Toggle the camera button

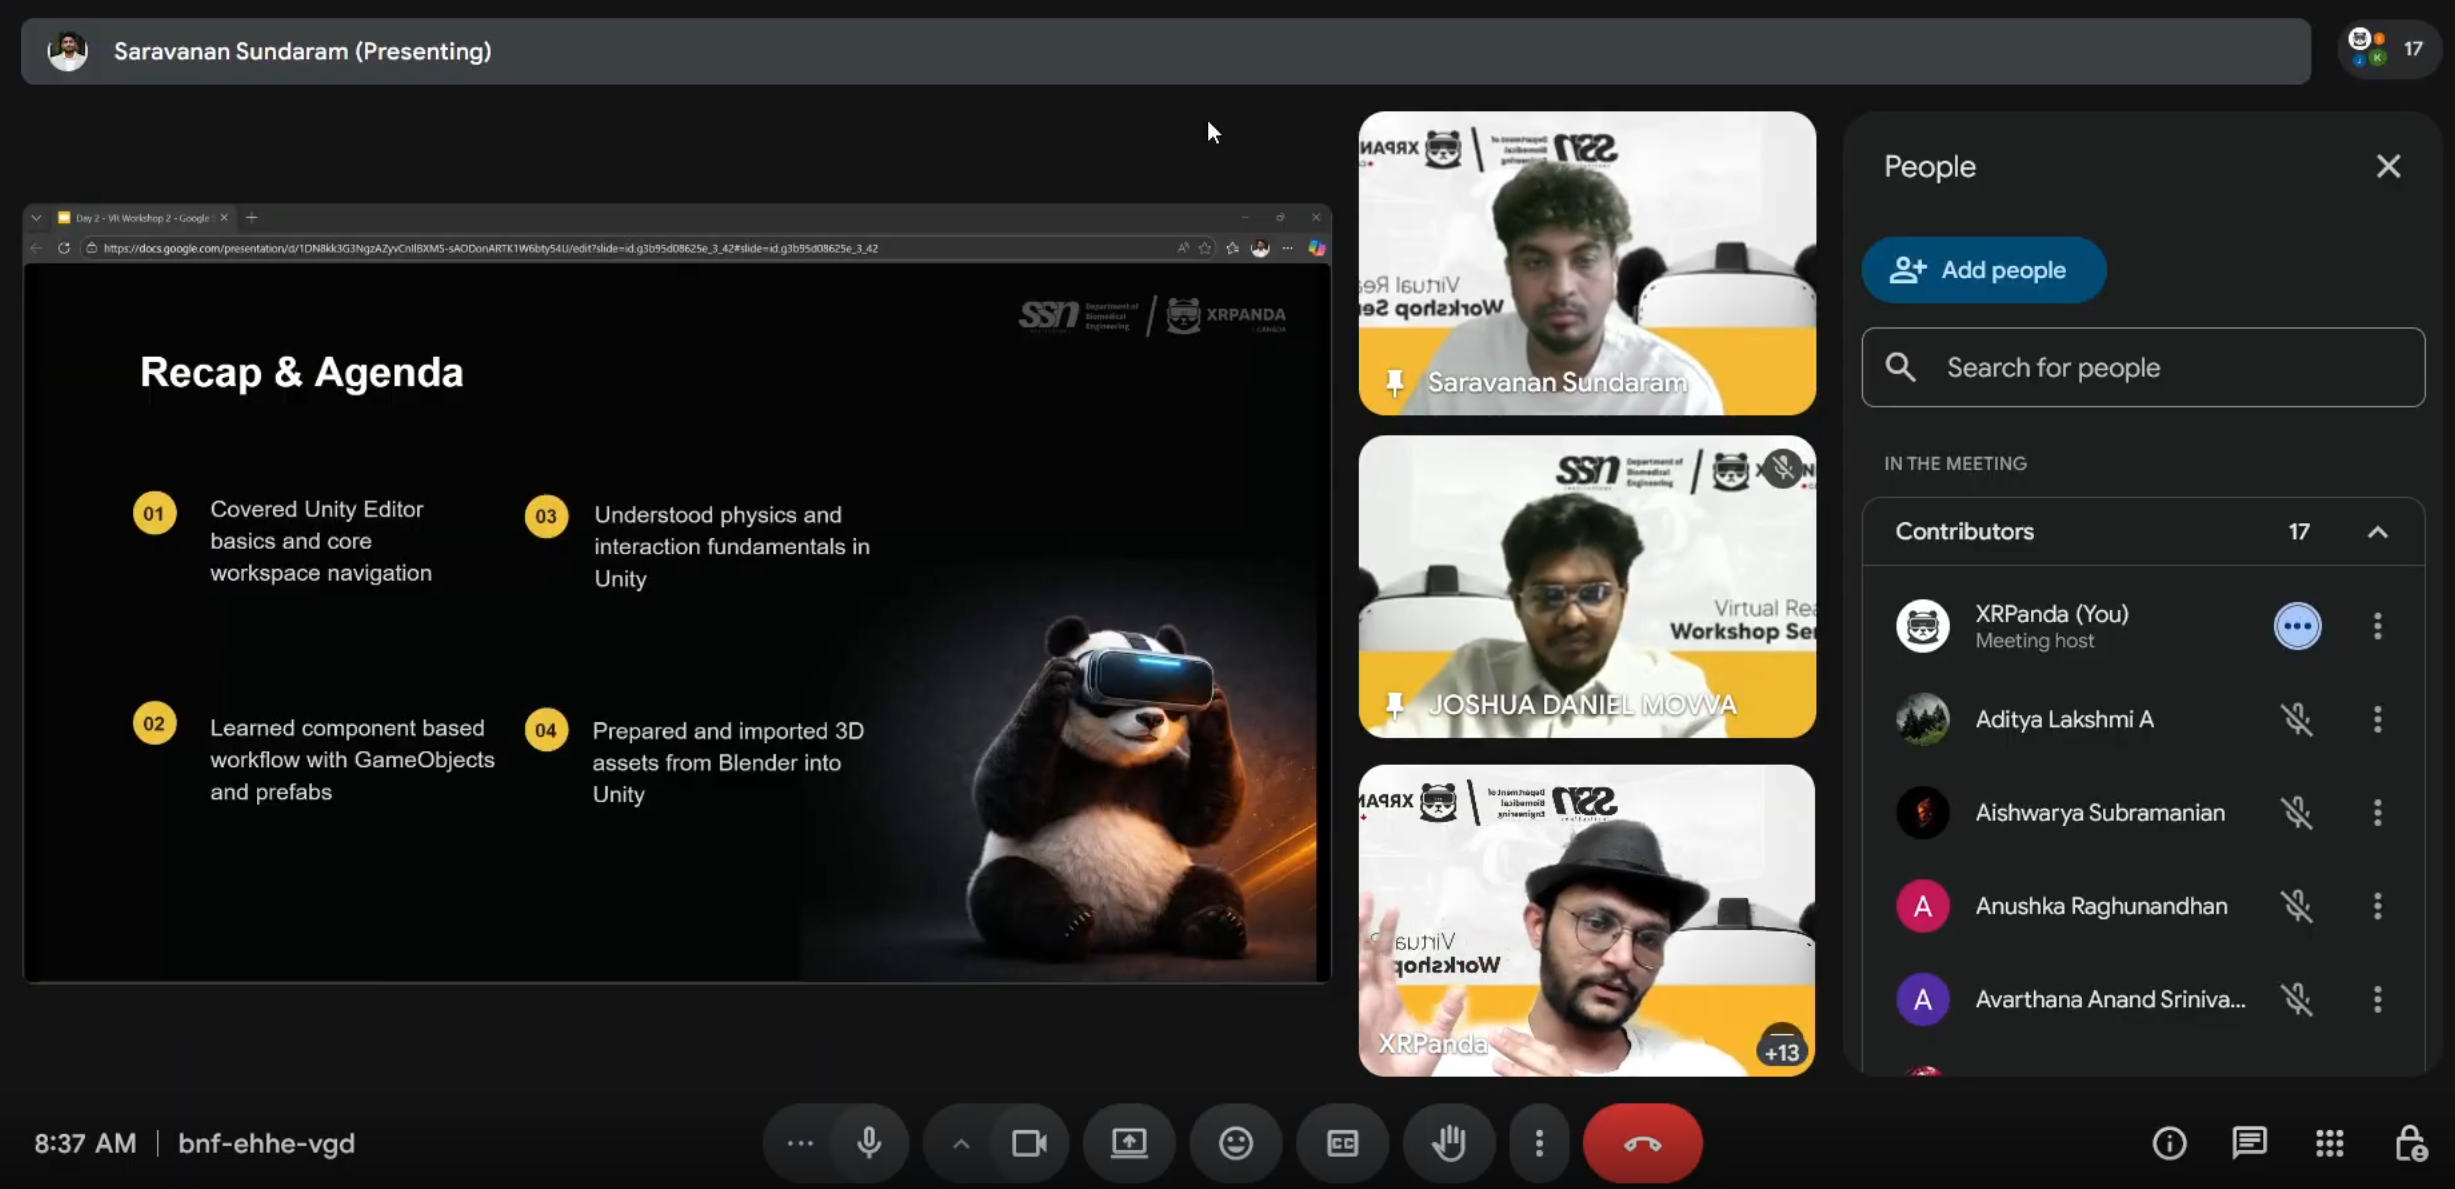[1029, 1143]
